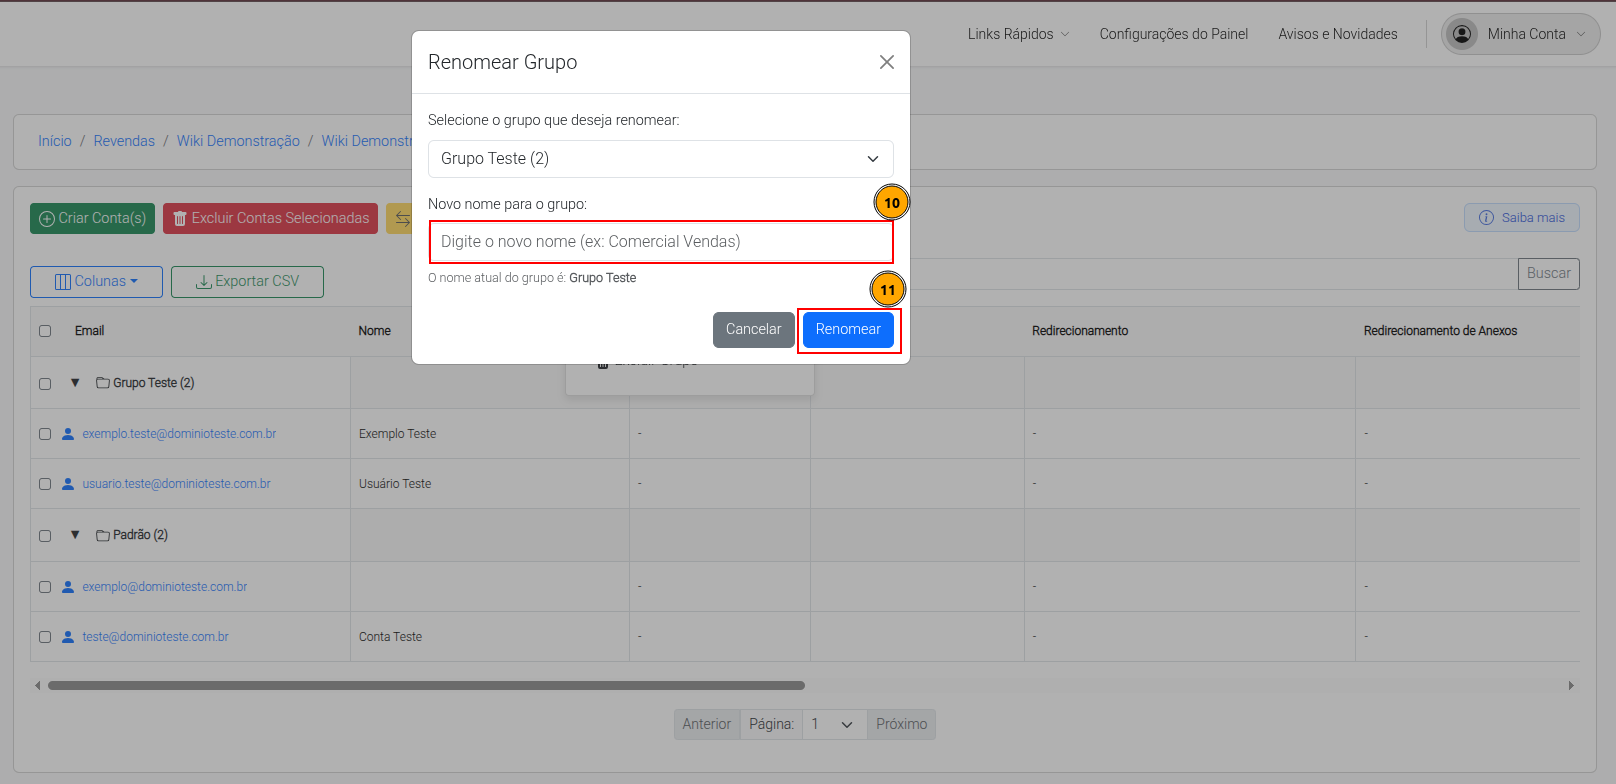Open teste@dominioteste.com.br account link

pos(155,637)
